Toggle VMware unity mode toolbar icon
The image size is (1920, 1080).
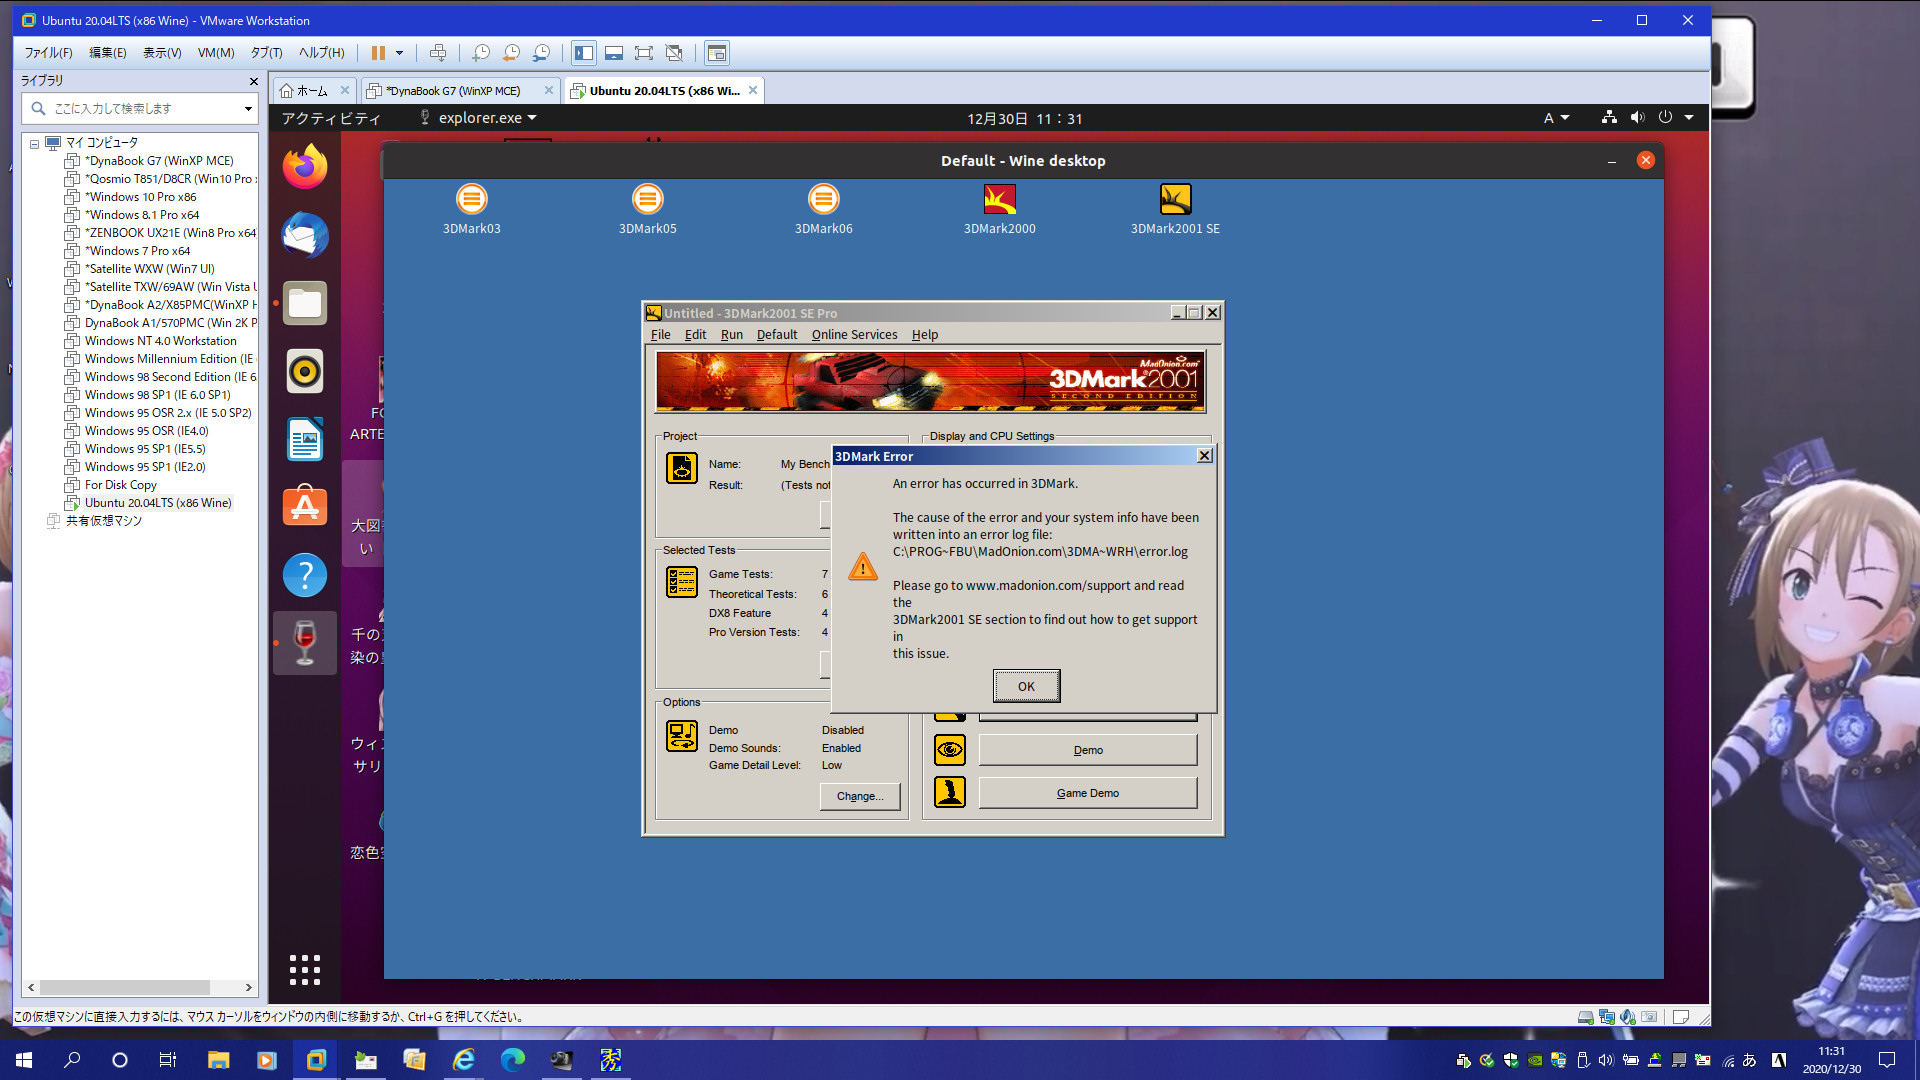pyautogui.click(x=674, y=53)
